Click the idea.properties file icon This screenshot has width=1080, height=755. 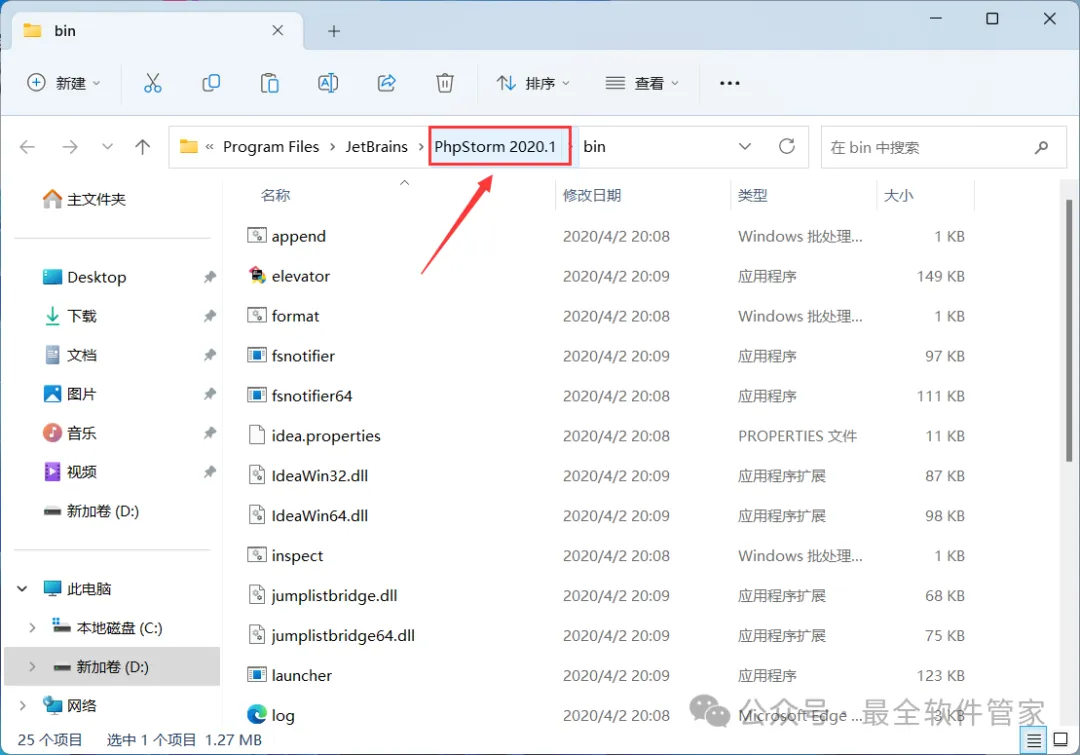click(256, 435)
